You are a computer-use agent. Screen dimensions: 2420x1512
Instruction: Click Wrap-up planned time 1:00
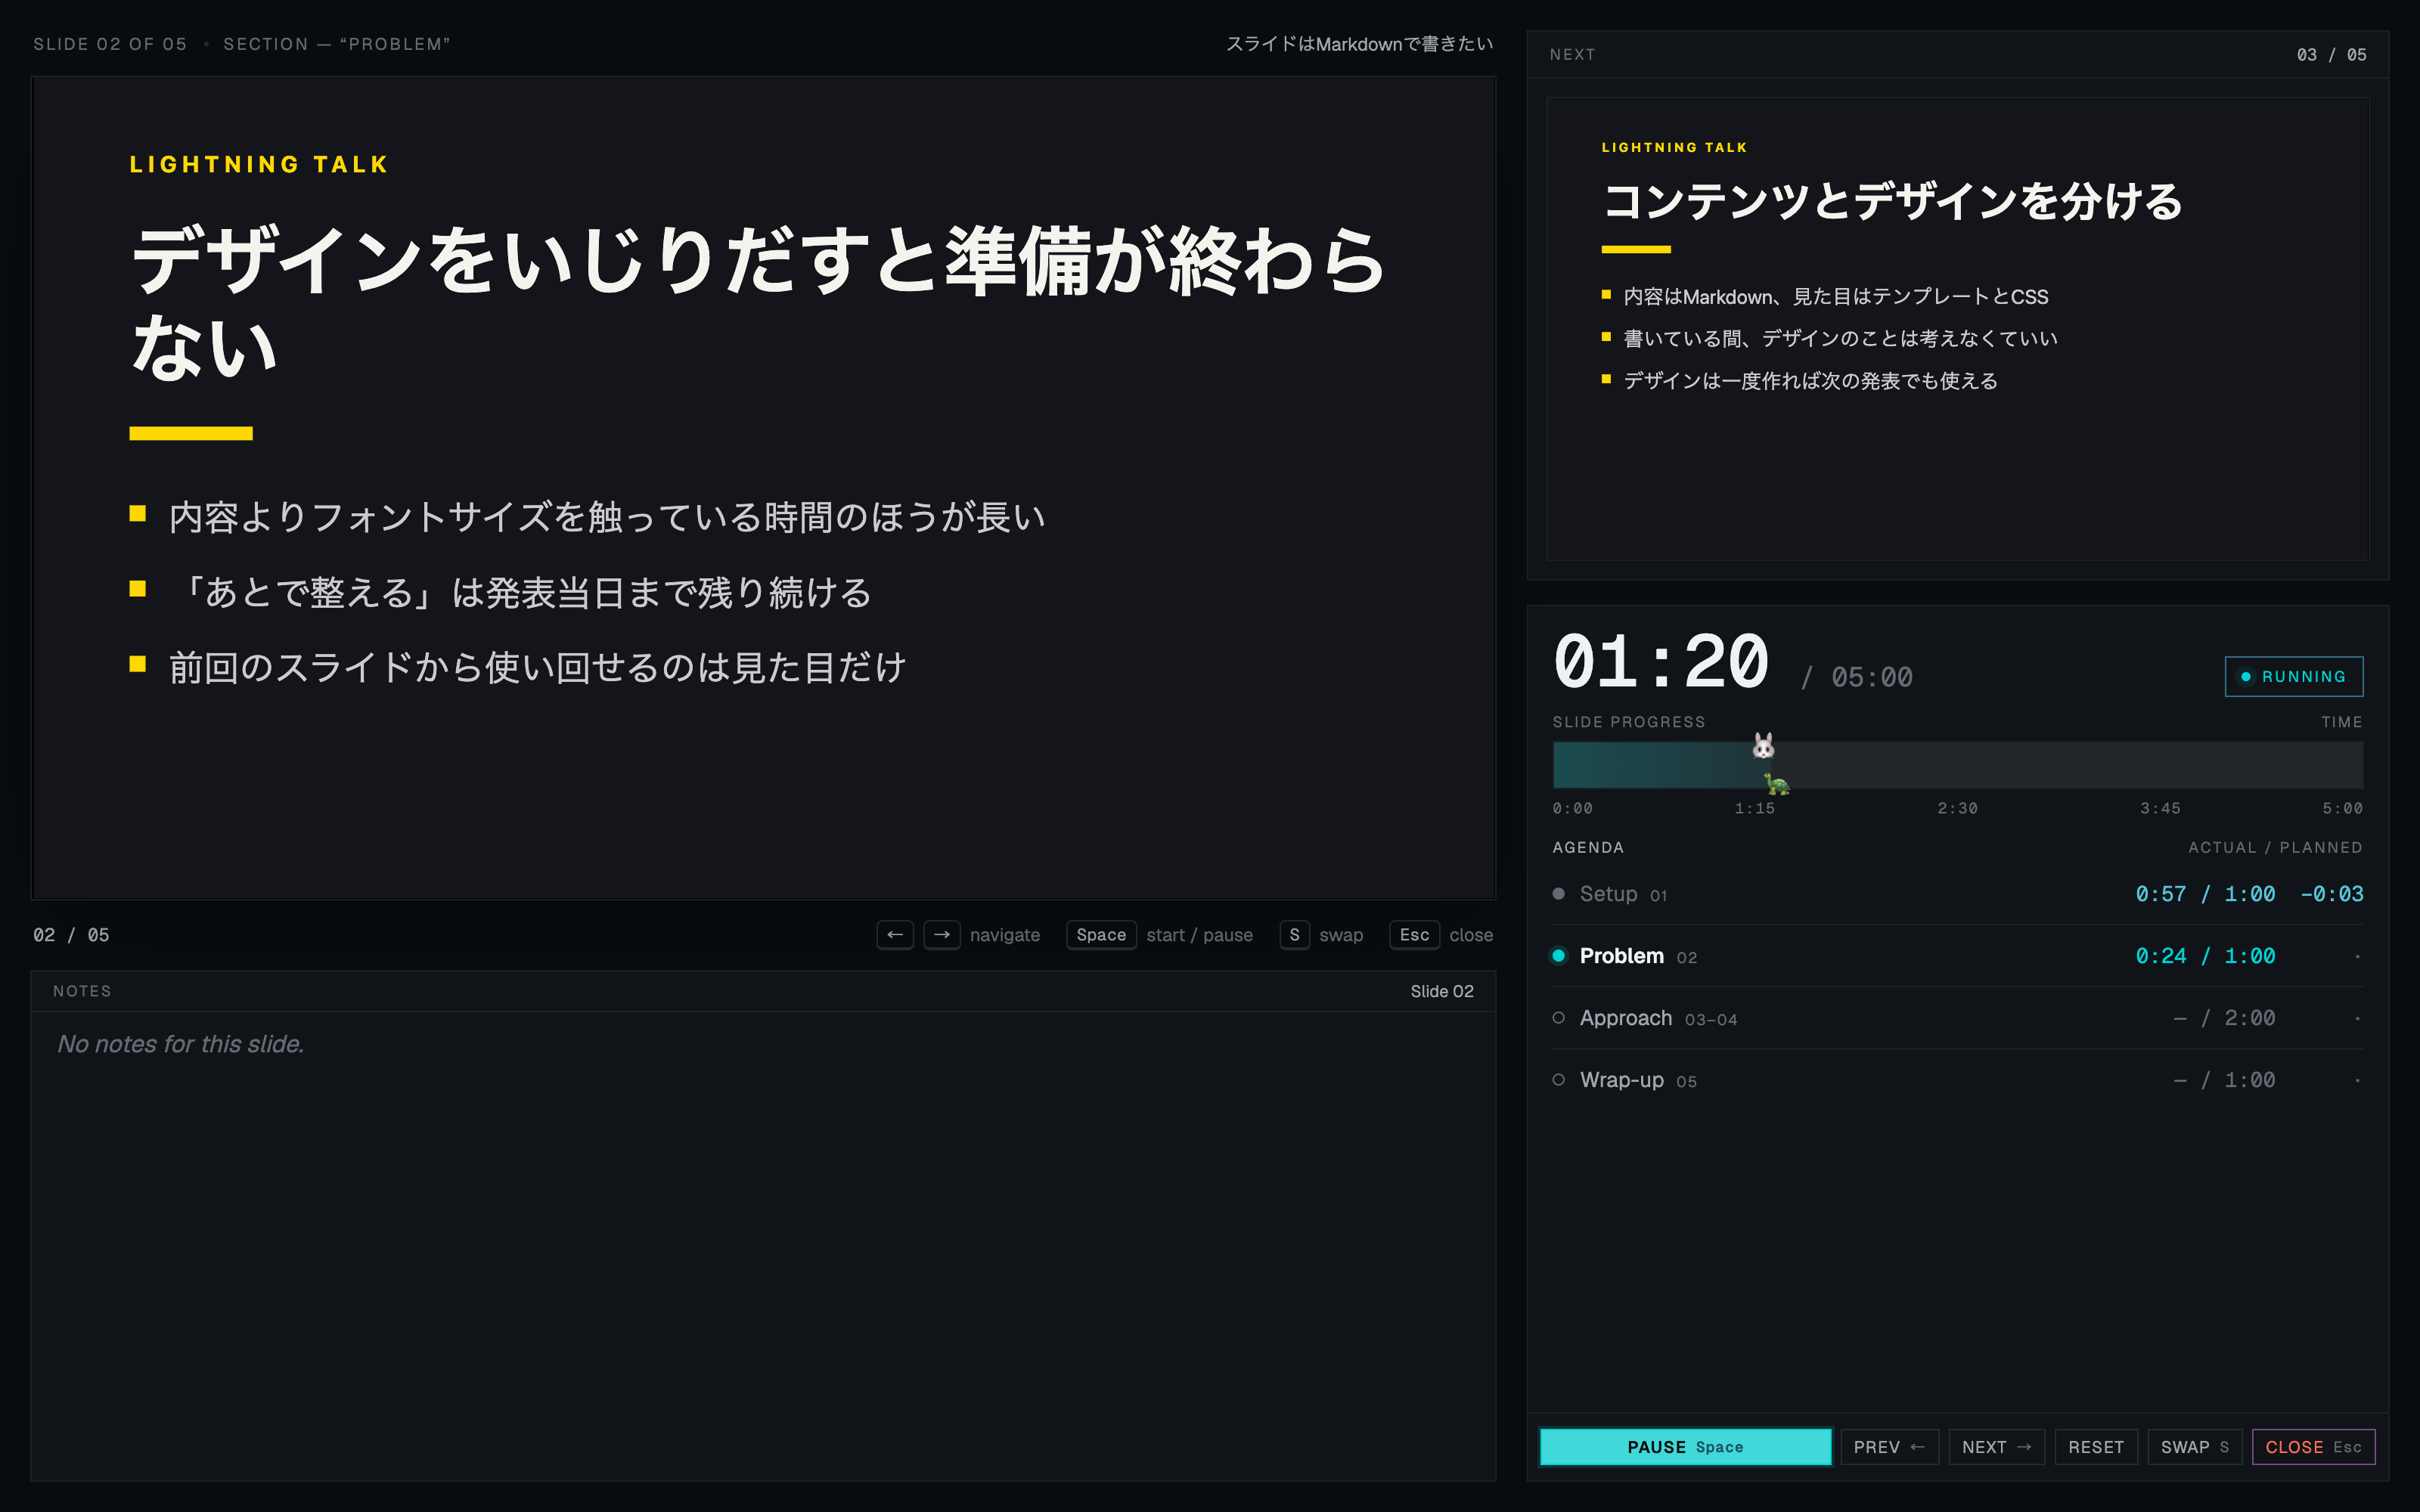pos(2249,1080)
